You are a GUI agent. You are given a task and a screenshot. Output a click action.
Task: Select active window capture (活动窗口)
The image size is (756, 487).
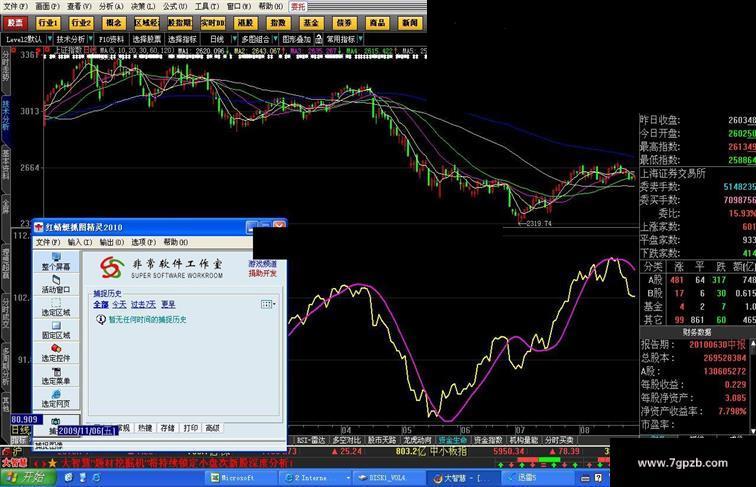point(56,284)
